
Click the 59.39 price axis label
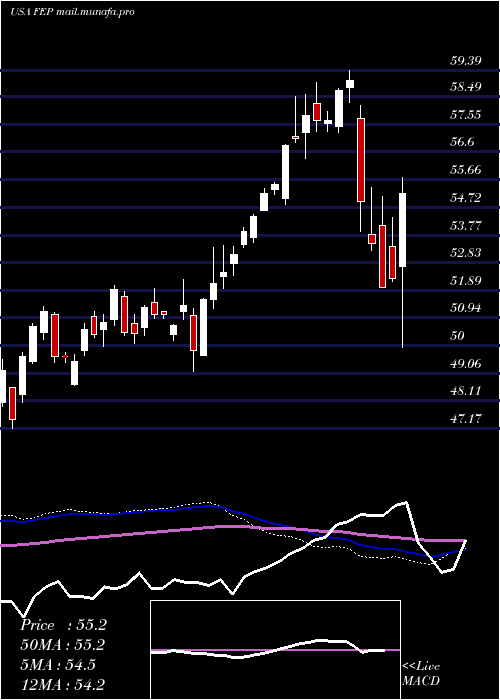tap(465, 60)
